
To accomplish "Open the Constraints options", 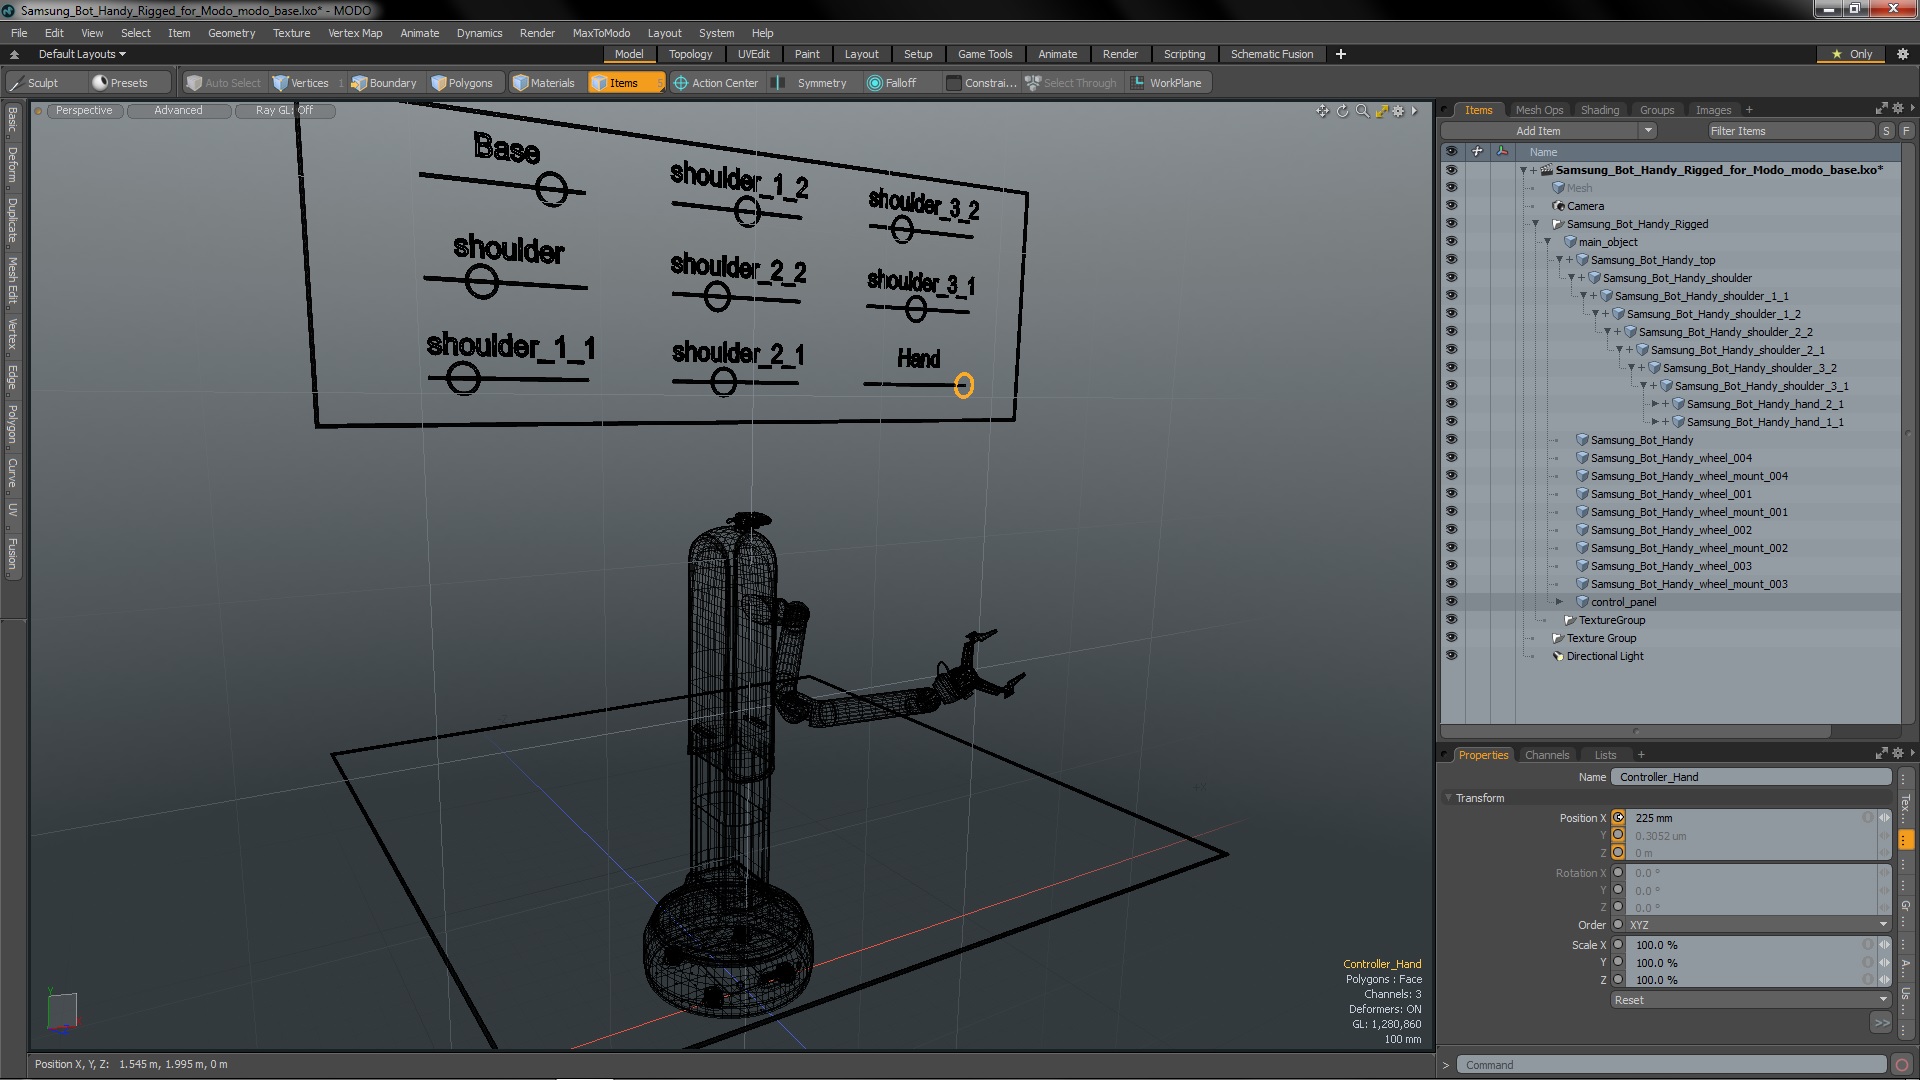I will click(x=981, y=83).
